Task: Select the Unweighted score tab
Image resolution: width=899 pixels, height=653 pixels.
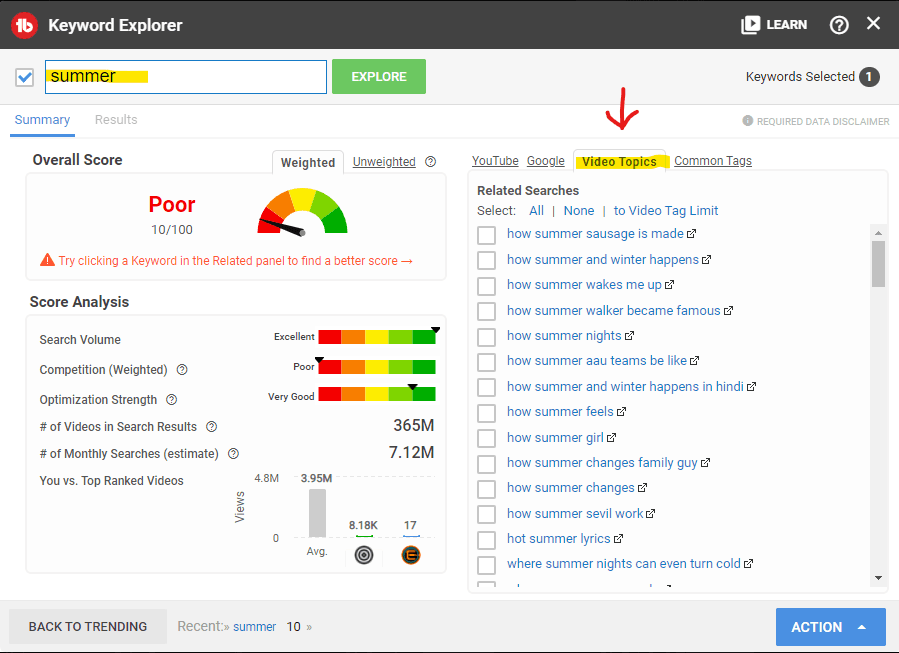Action: 384,162
